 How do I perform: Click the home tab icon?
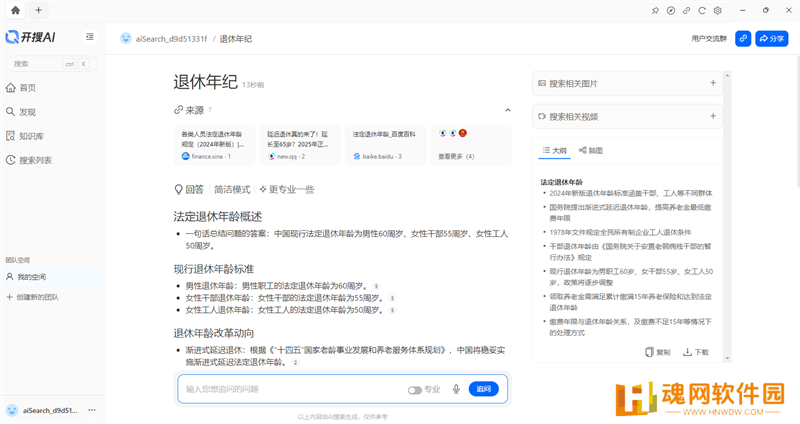pos(15,10)
